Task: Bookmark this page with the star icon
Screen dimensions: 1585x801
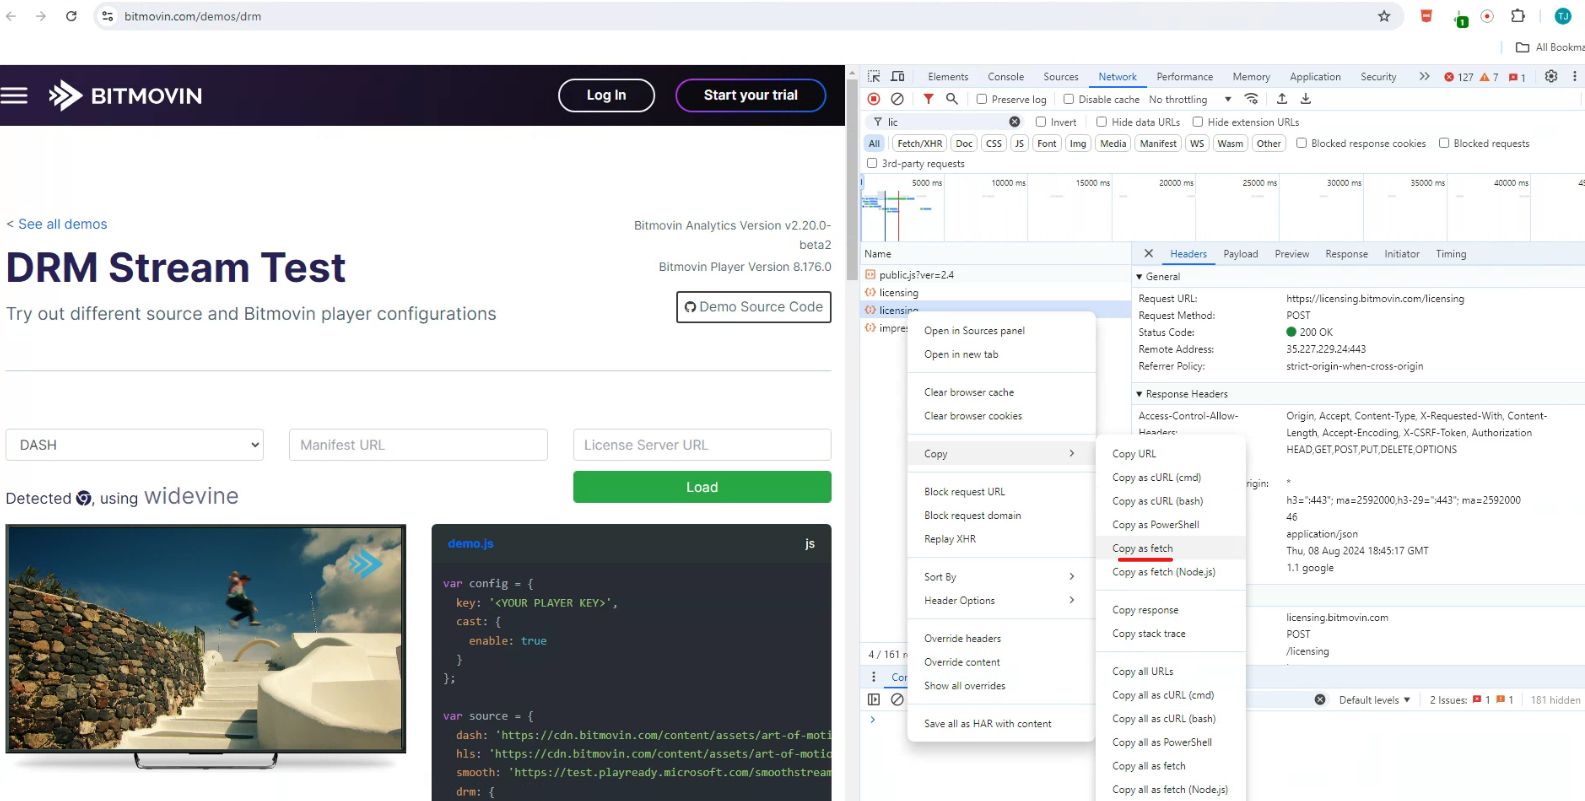Action: tap(1384, 16)
